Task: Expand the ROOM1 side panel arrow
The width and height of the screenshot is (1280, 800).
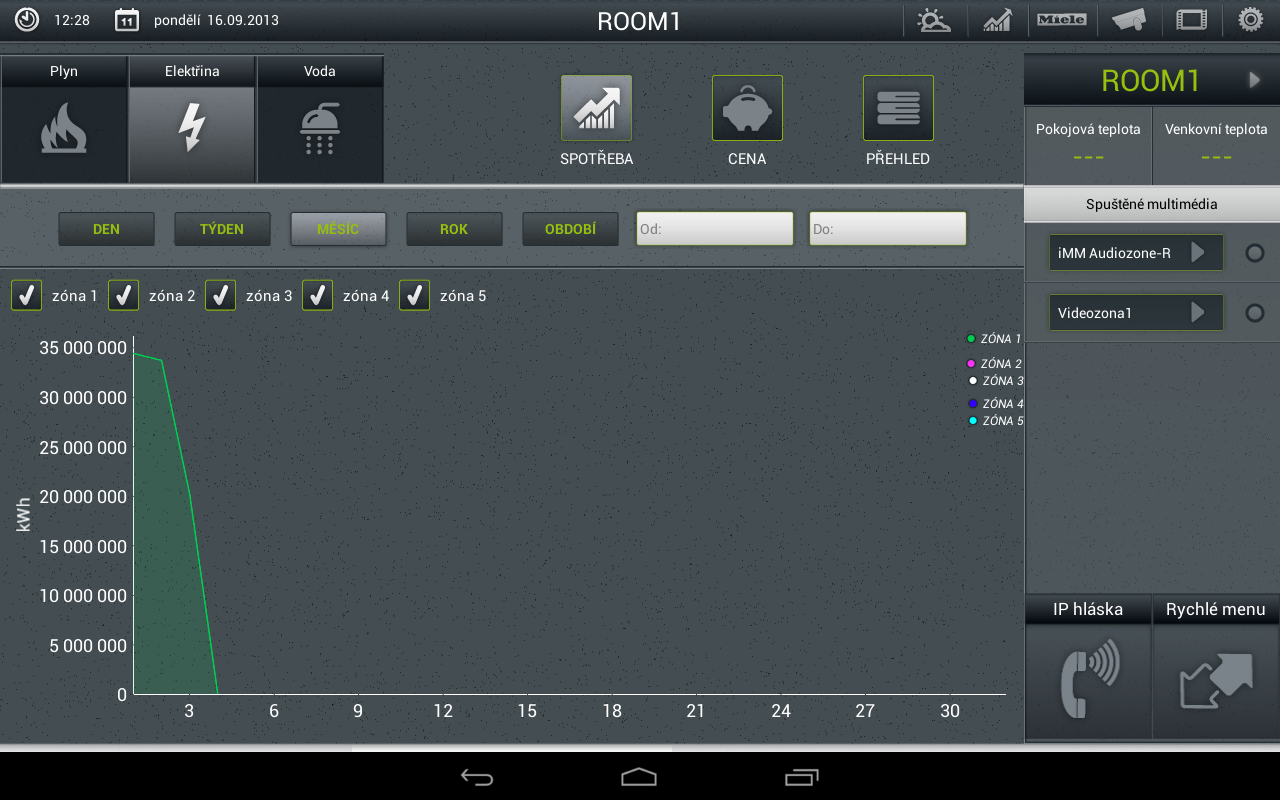Action: pyautogui.click(x=1255, y=80)
